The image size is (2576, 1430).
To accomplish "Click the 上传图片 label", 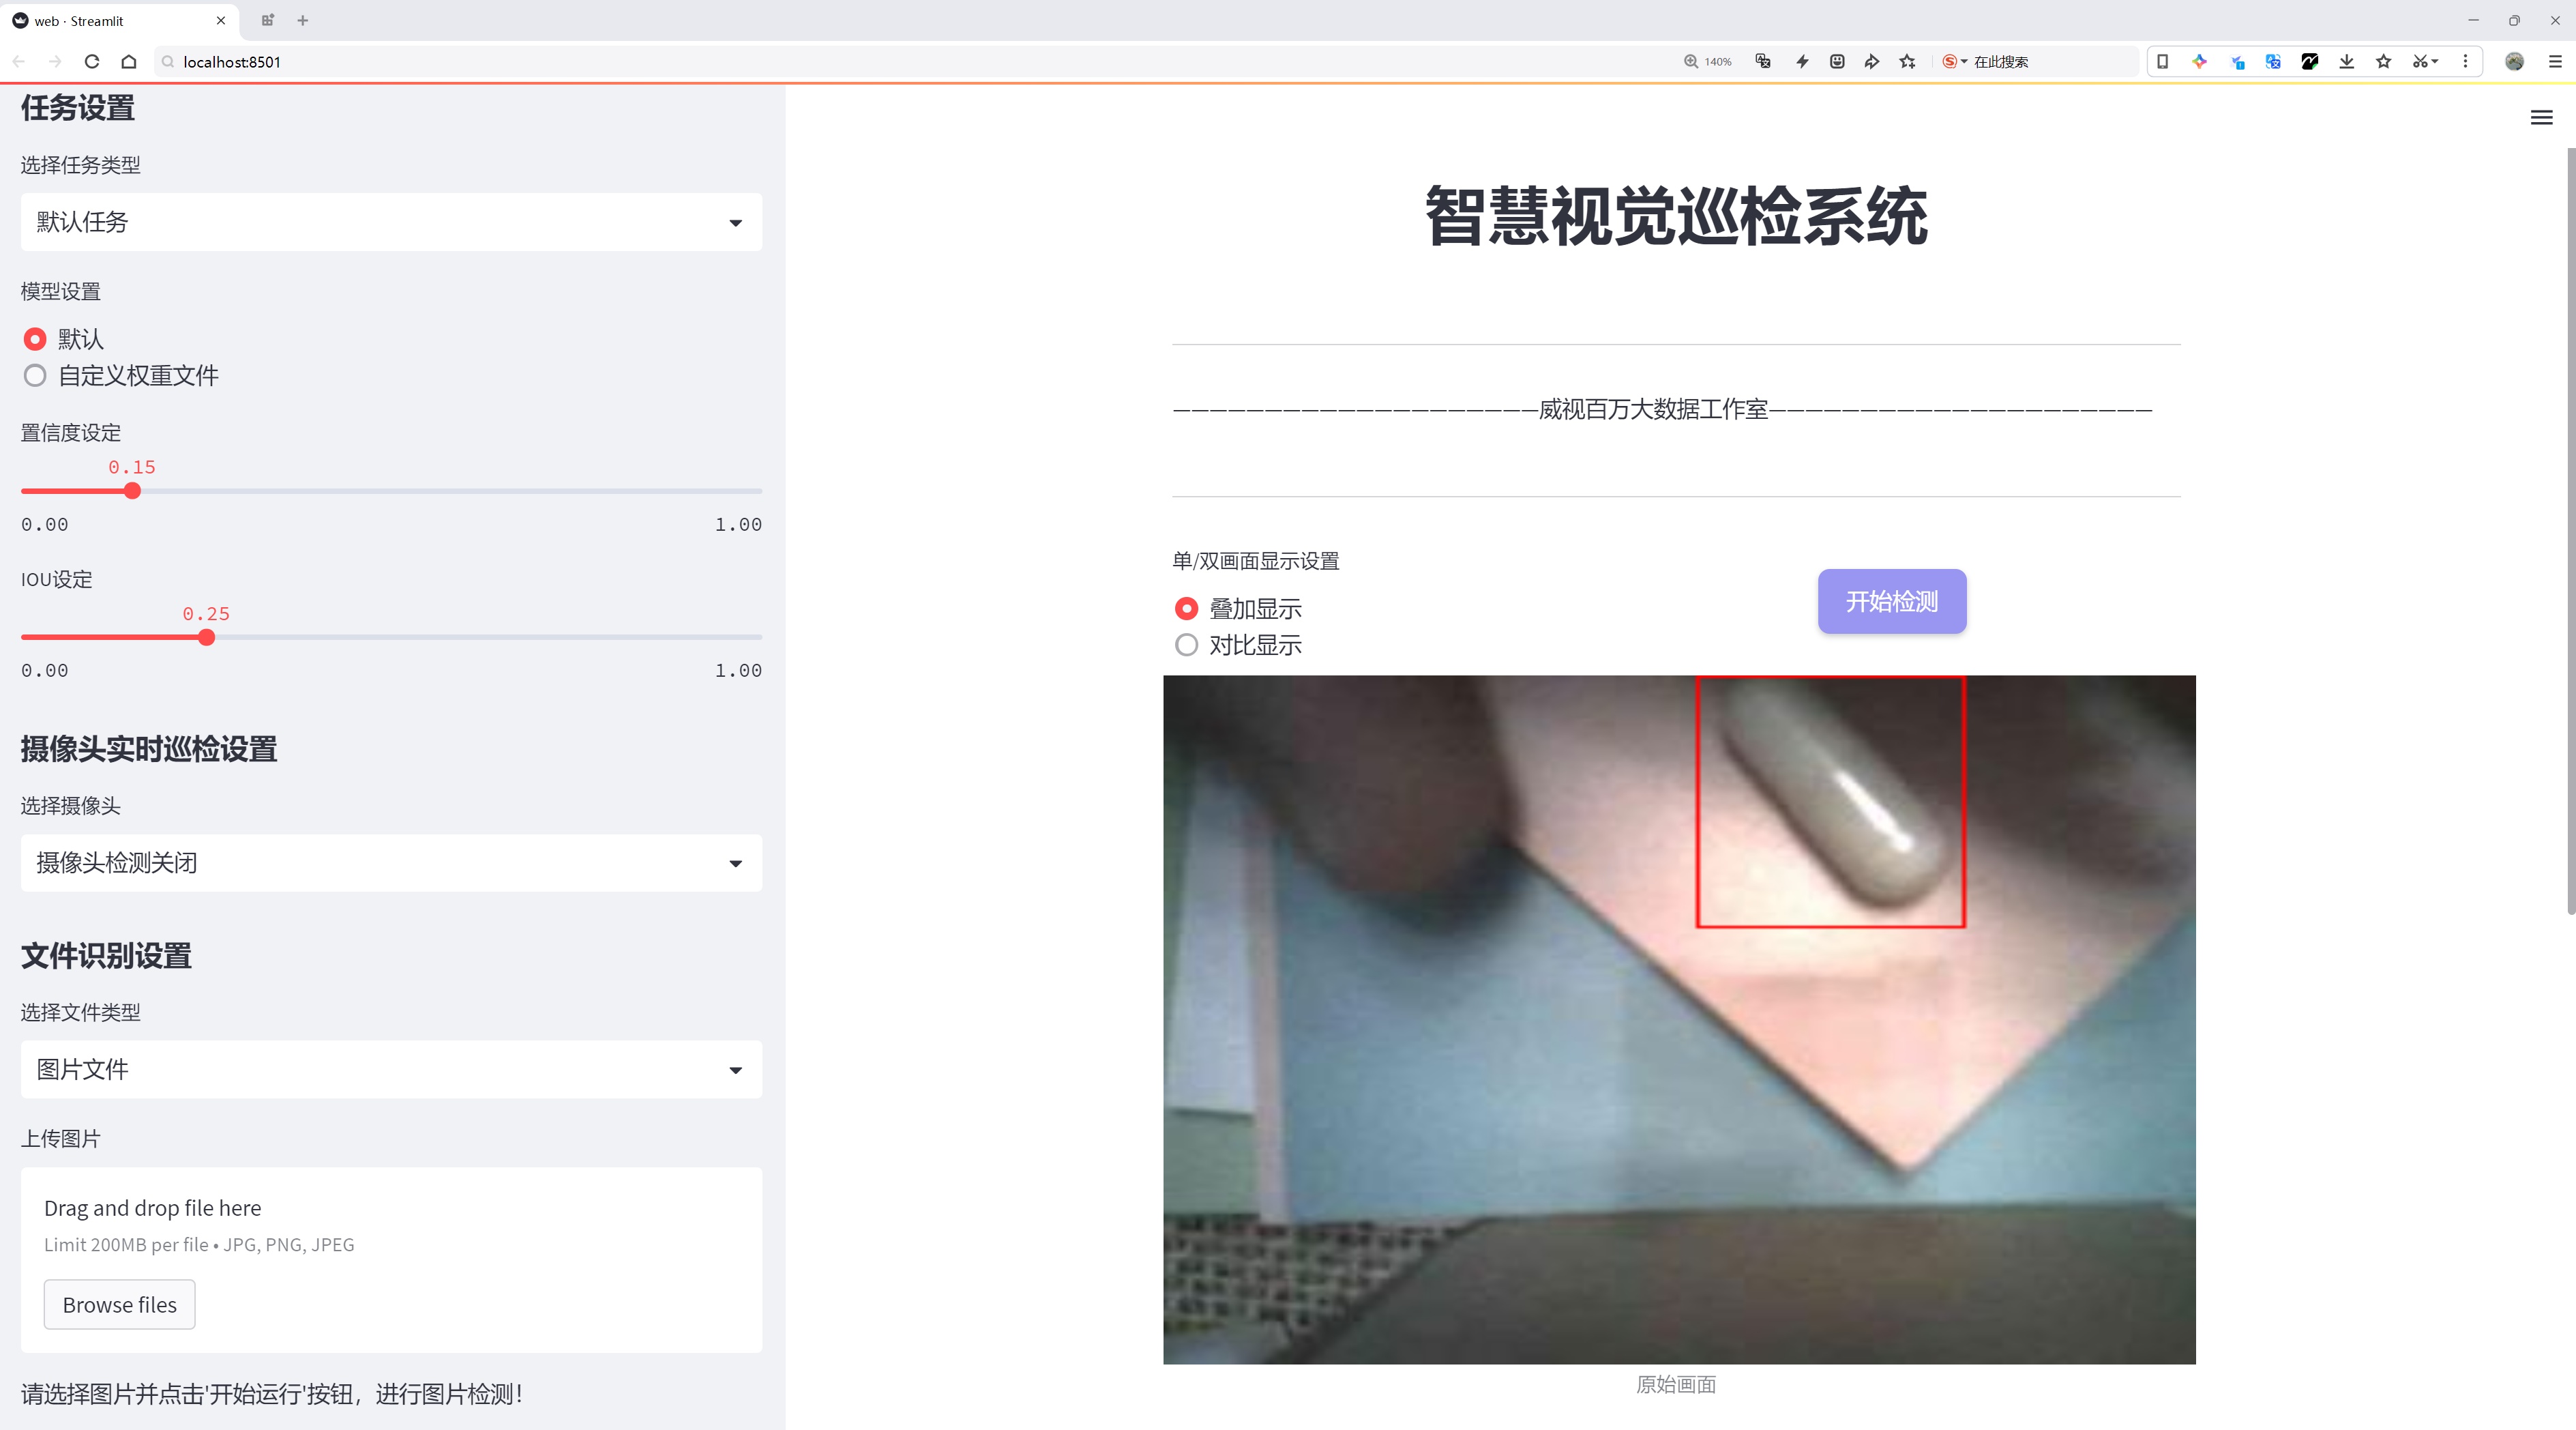I will point(61,1138).
